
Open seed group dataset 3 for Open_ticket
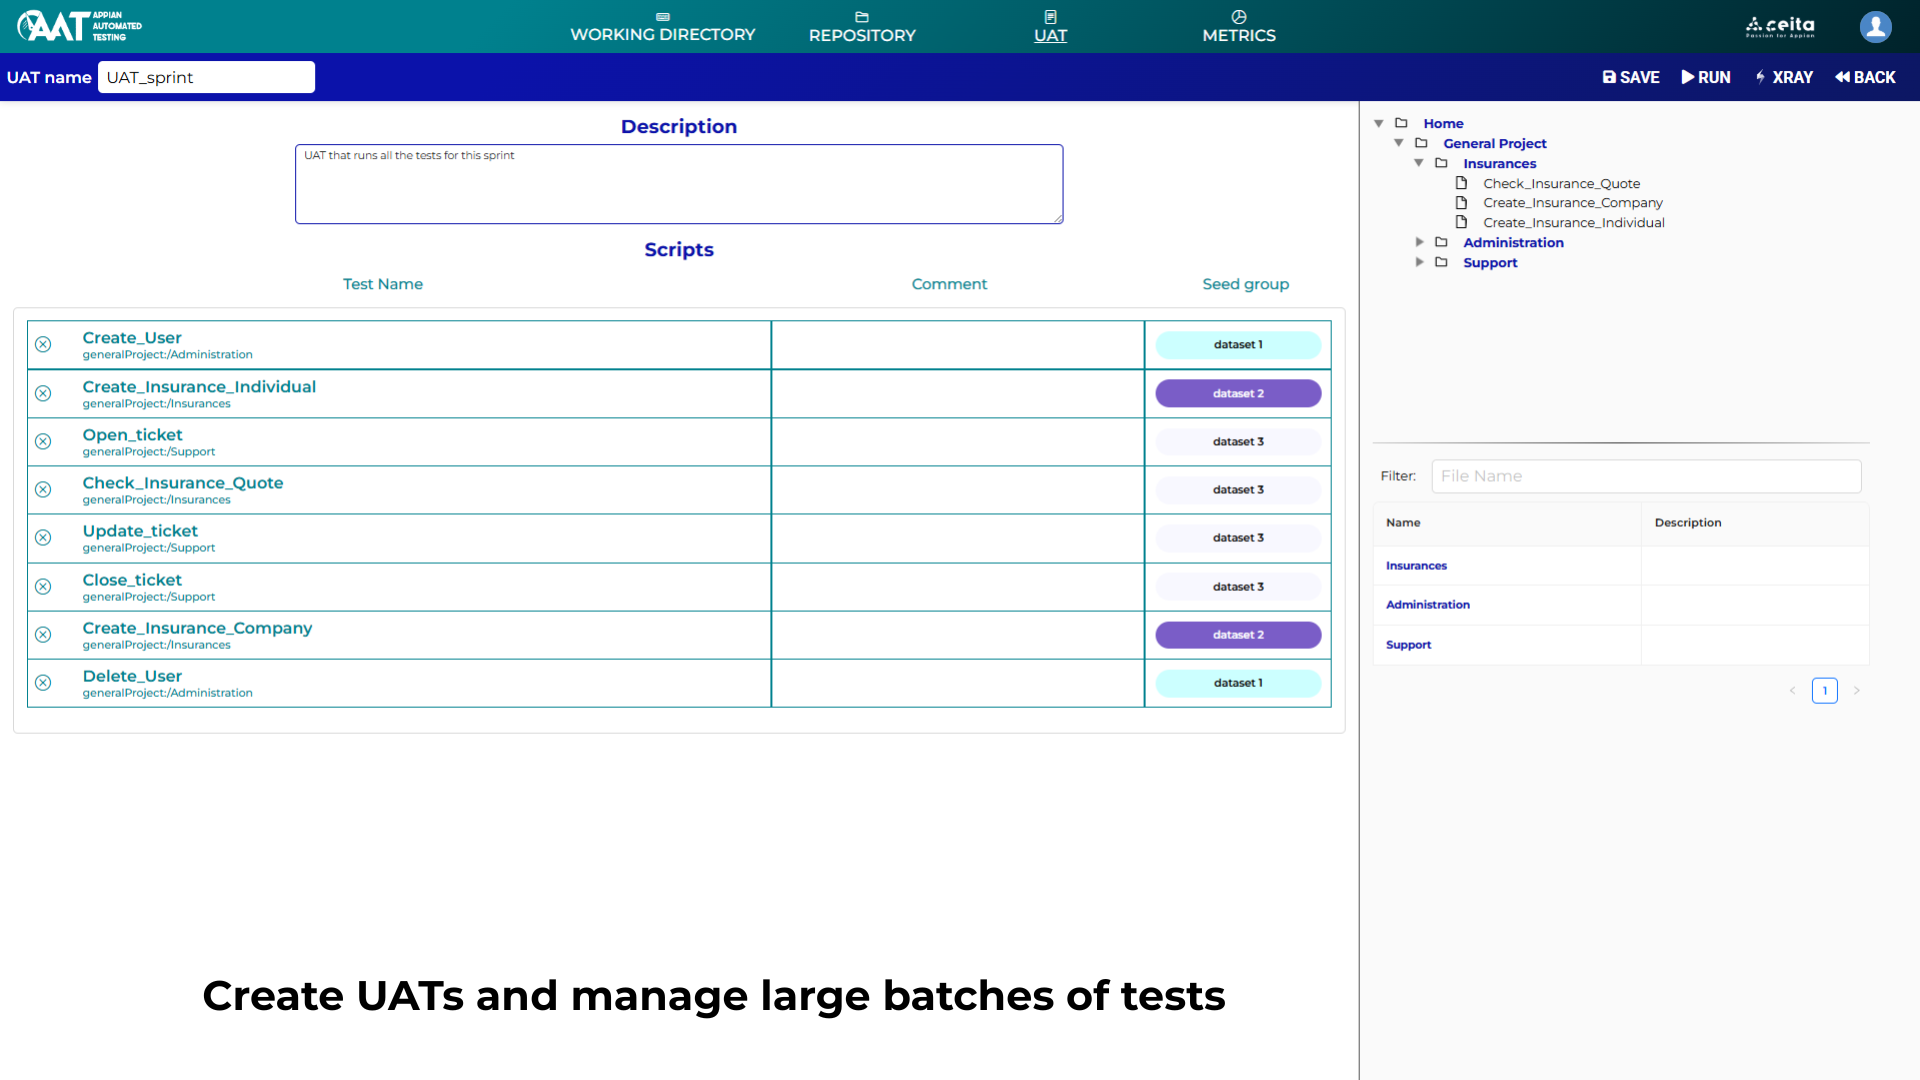(x=1238, y=441)
